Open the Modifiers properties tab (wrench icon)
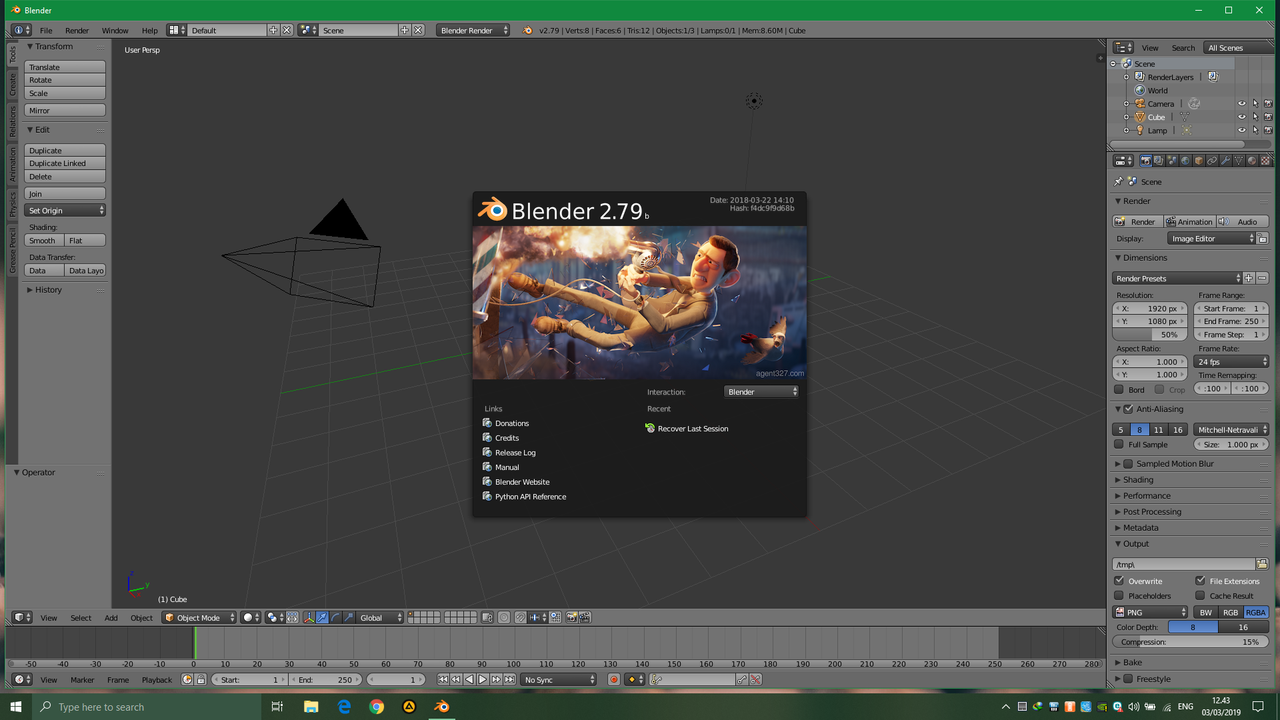 coord(1225,160)
